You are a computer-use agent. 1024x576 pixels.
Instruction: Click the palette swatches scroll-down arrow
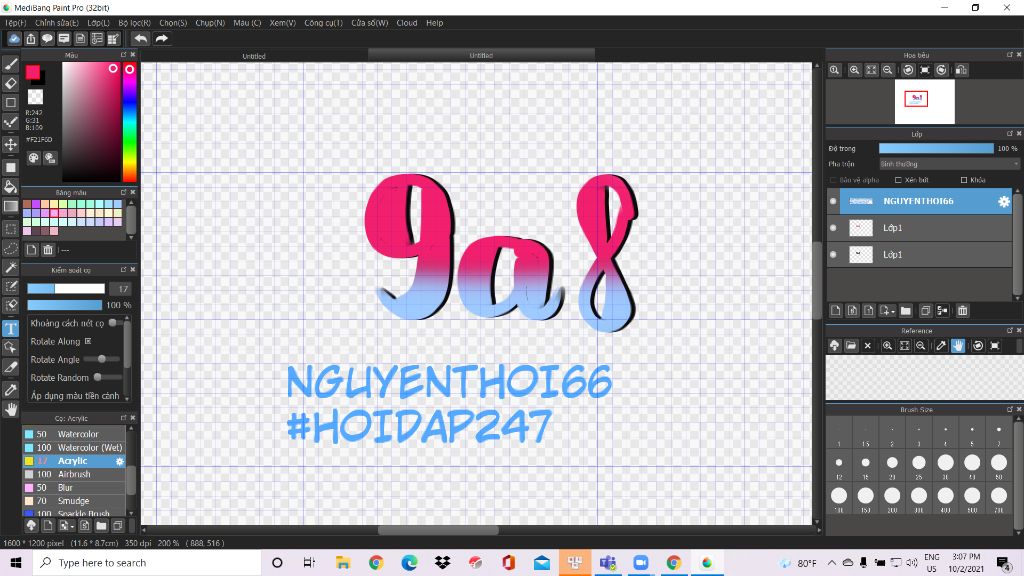click(x=131, y=237)
